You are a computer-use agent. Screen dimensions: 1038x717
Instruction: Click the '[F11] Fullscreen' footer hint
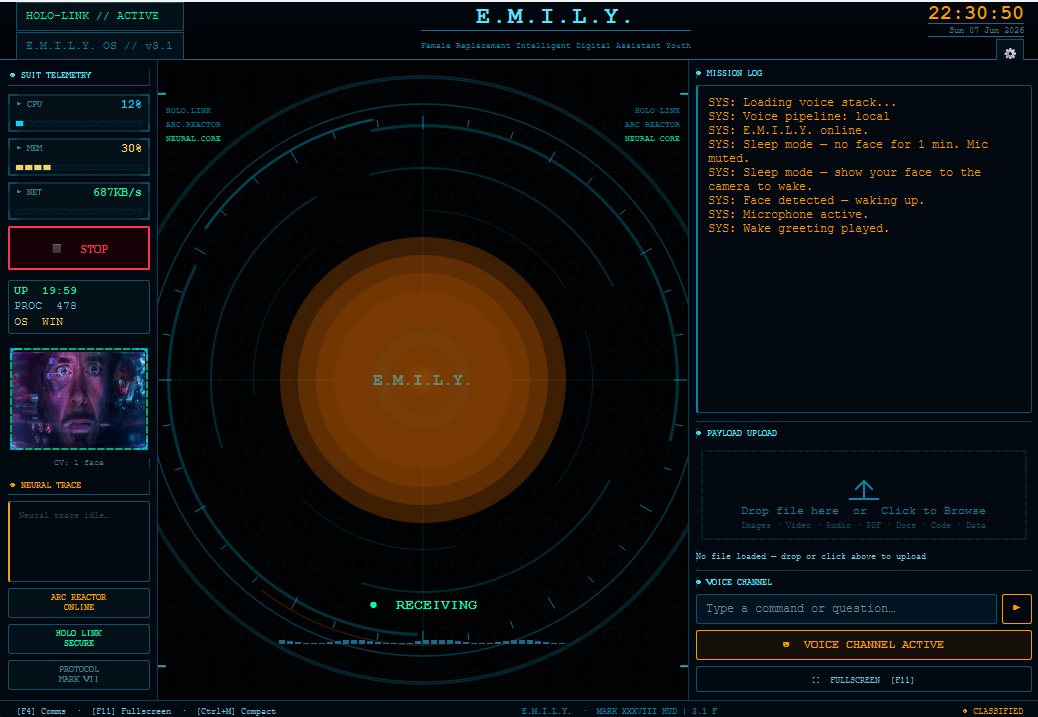click(x=131, y=711)
